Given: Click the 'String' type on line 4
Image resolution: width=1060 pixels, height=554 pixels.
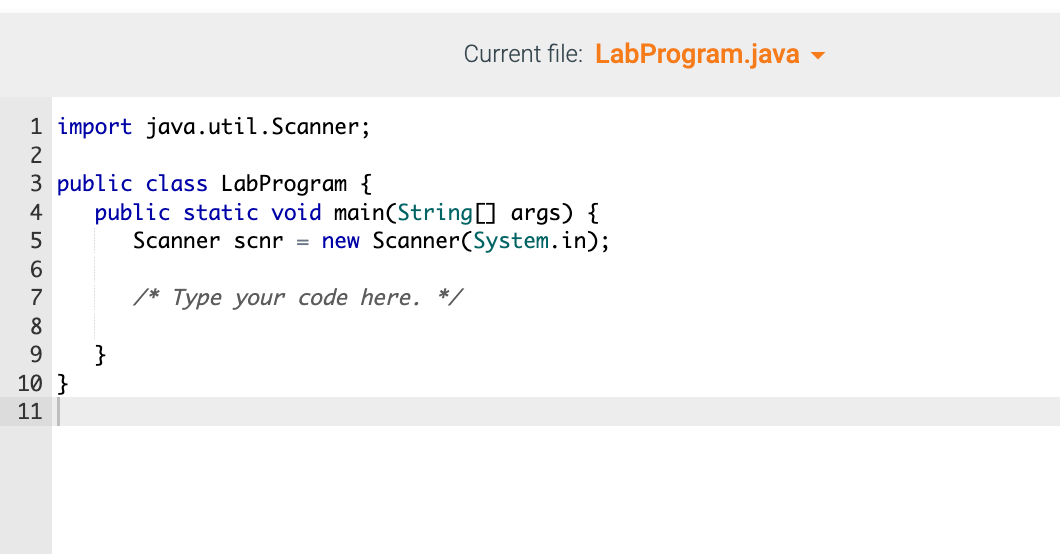Looking at the screenshot, I should tap(435, 213).
